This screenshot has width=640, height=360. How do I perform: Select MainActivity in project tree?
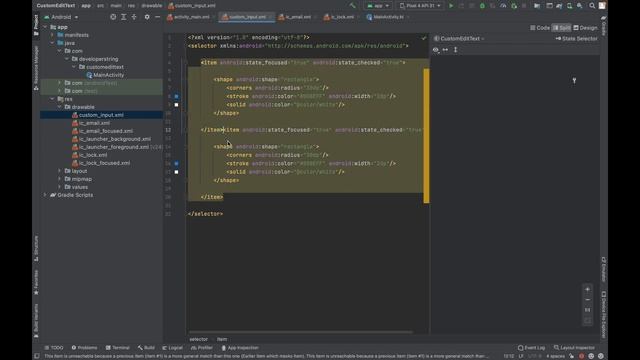tap(105, 75)
